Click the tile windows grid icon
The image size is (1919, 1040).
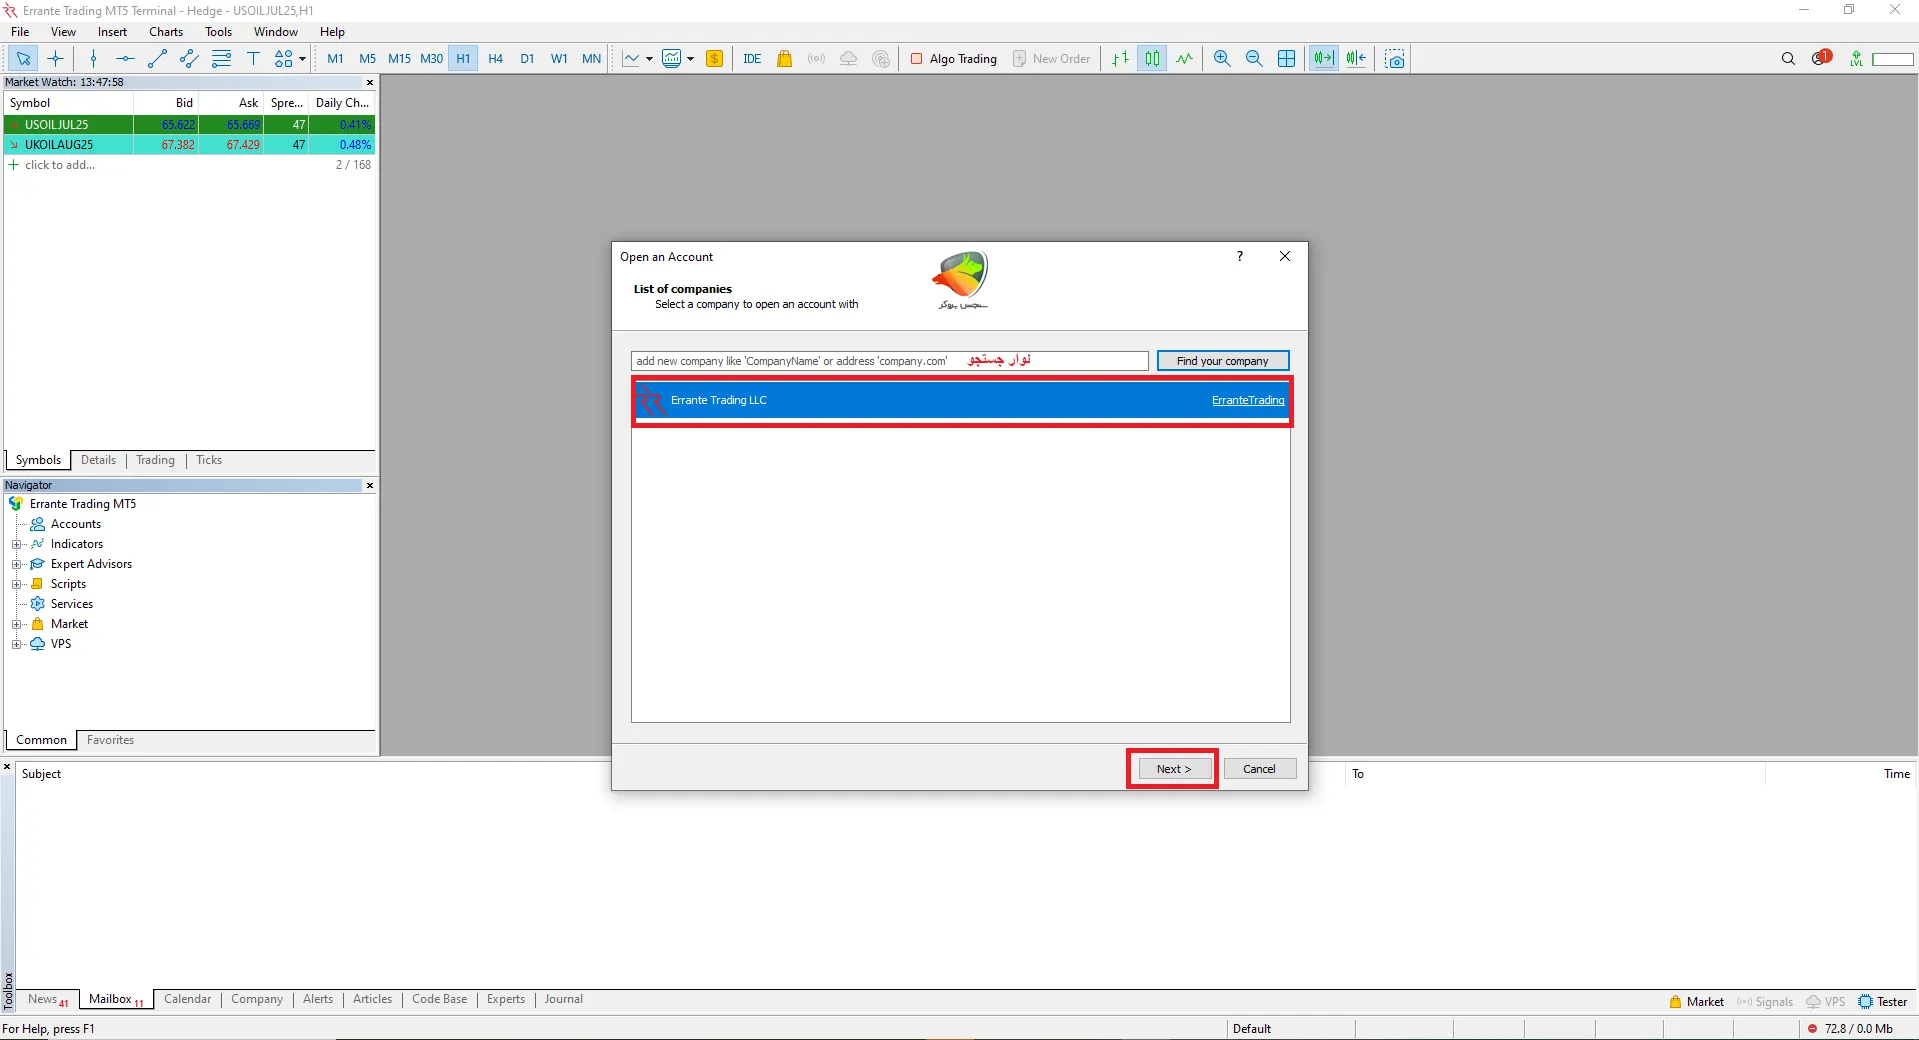[1287, 59]
